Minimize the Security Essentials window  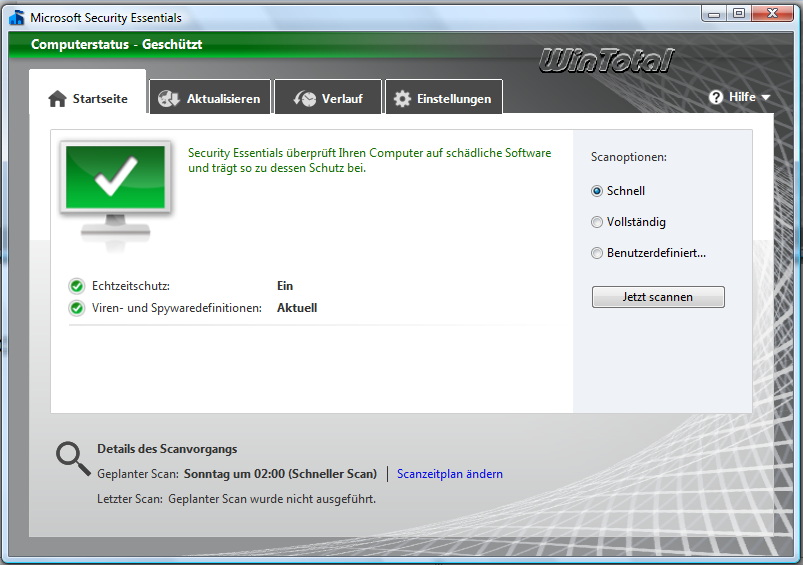(x=714, y=14)
